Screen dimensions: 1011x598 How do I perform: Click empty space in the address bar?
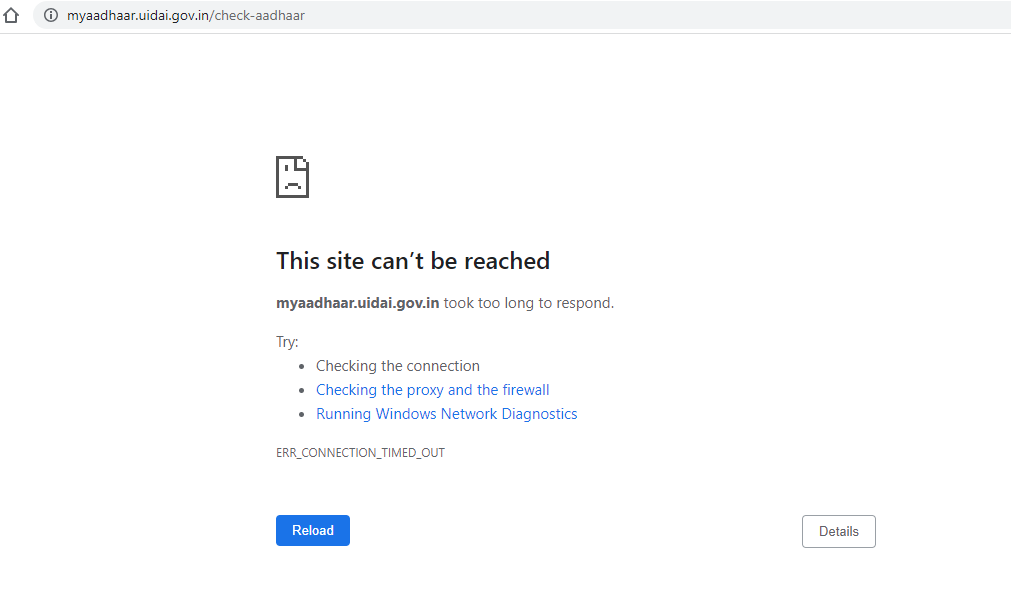coord(645,15)
